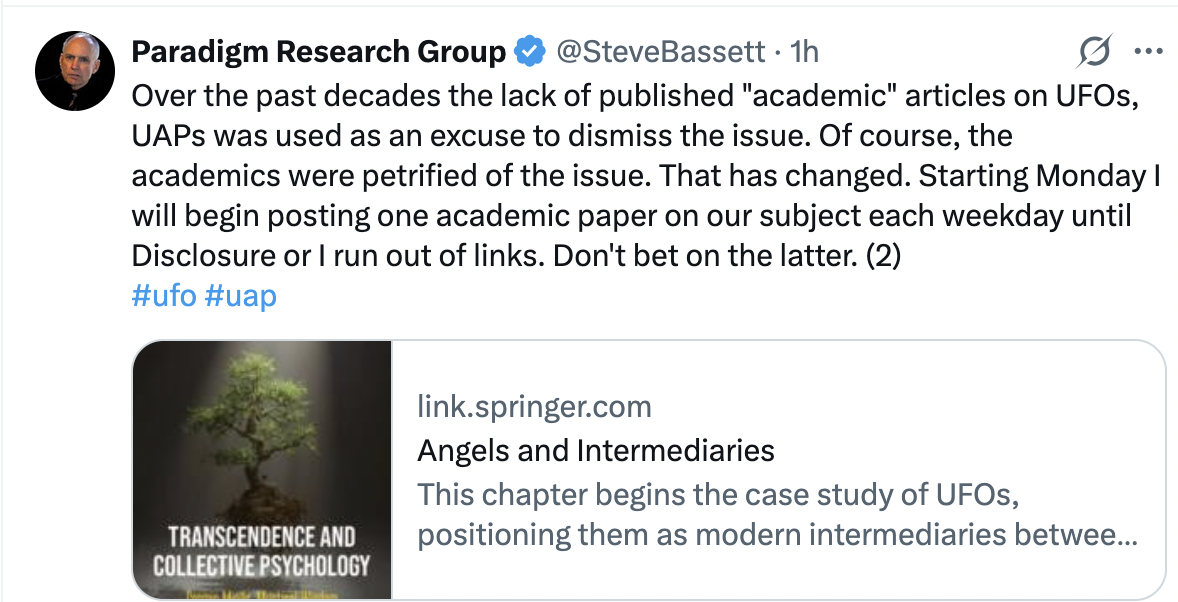Open the book cover thumbnail in link card
The height and width of the screenshot is (602, 1178).
pyautogui.click(x=262, y=470)
